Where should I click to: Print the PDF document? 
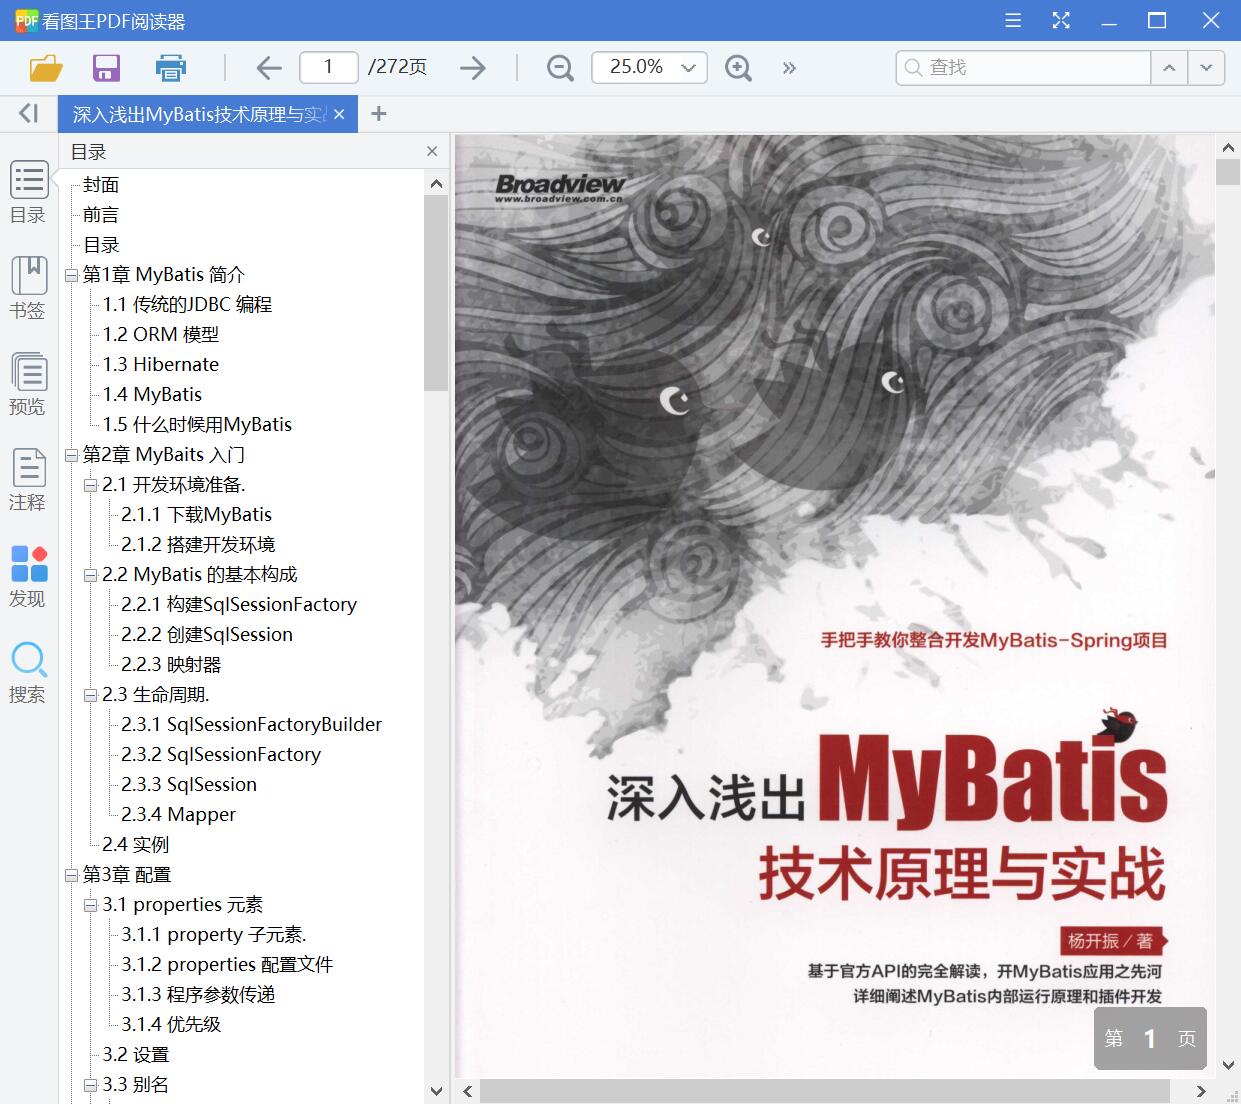pyautogui.click(x=171, y=68)
